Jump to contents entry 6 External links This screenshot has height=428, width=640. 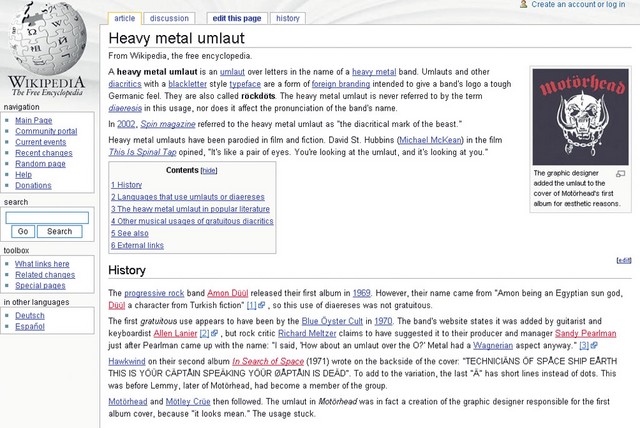click(137, 245)
